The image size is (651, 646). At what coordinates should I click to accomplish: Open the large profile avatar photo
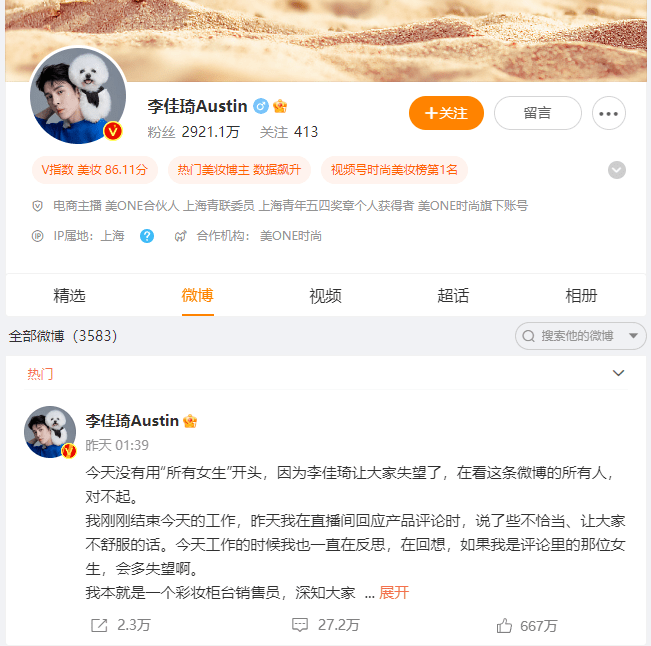(x=78, y=95)
